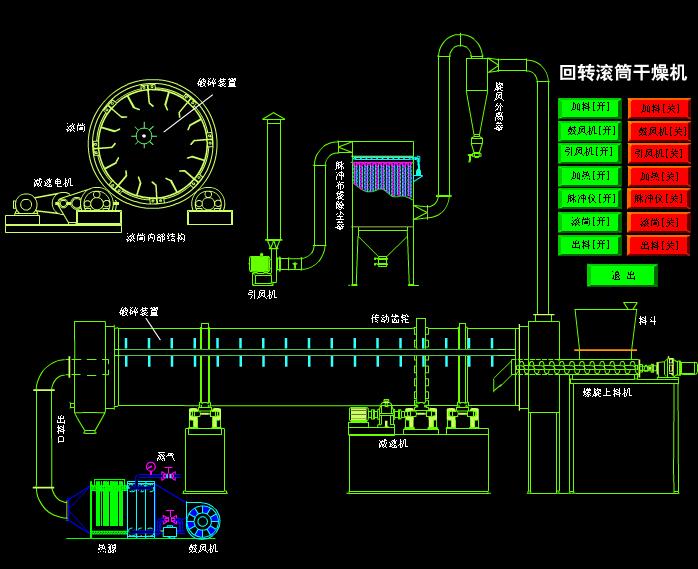Click the 料斗 text label
This screenshot has width=698, height=569.
[647, 321]
